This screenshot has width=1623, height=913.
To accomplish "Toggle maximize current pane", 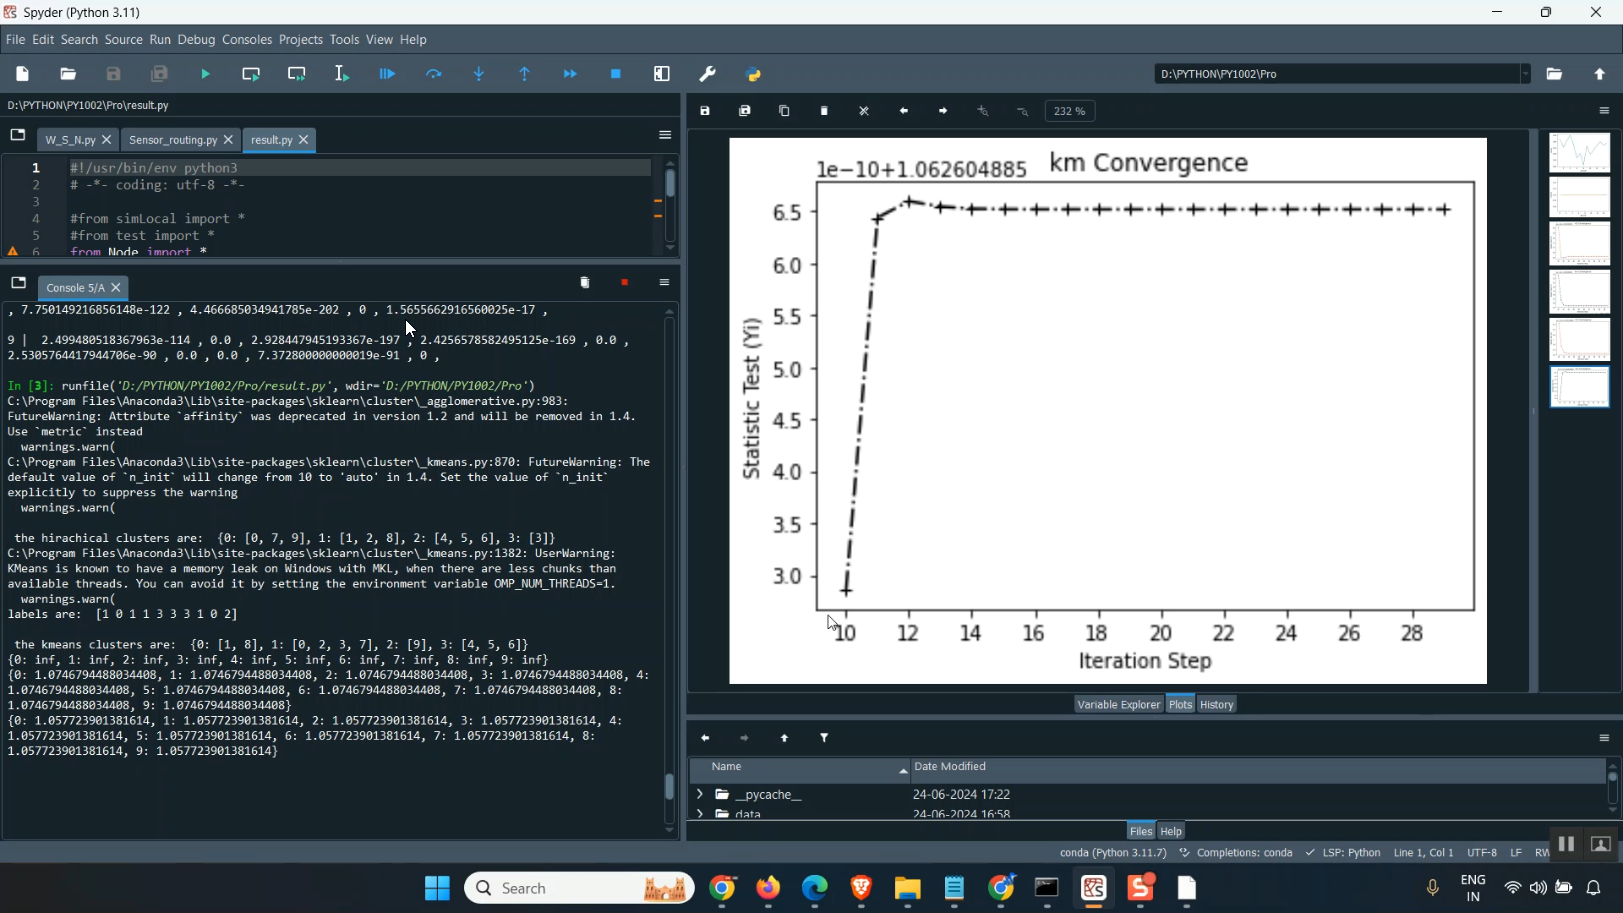I will [661, 73].
